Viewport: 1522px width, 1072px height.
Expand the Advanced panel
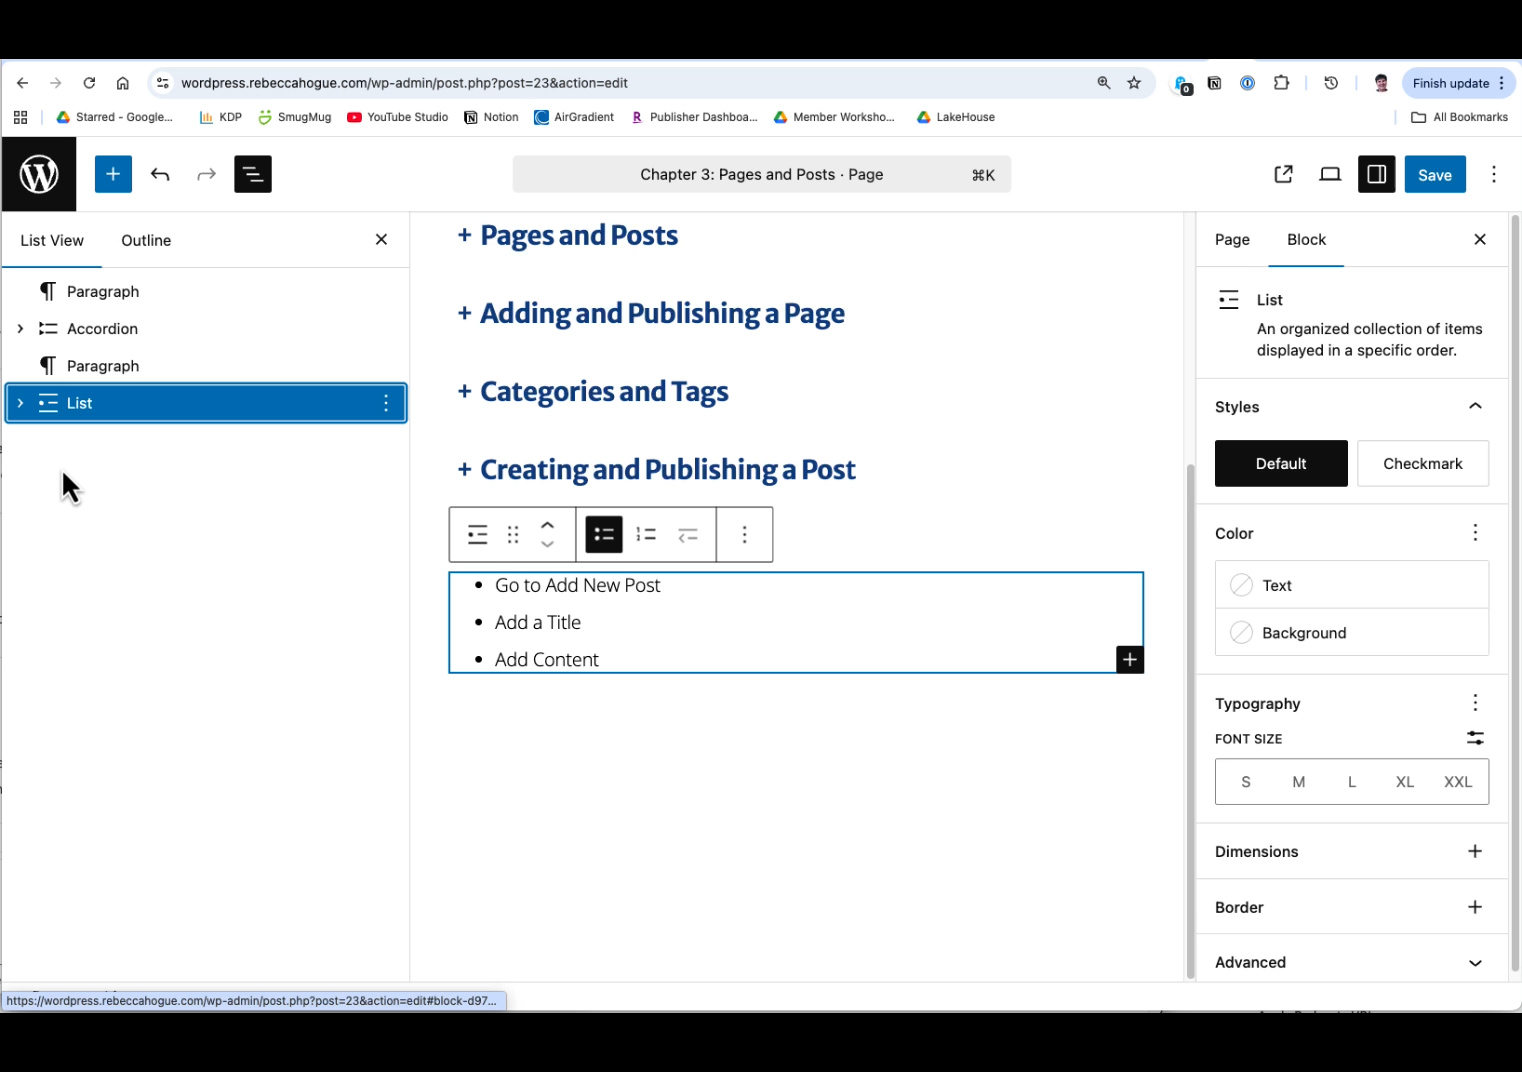click(x=1475, y=963)
